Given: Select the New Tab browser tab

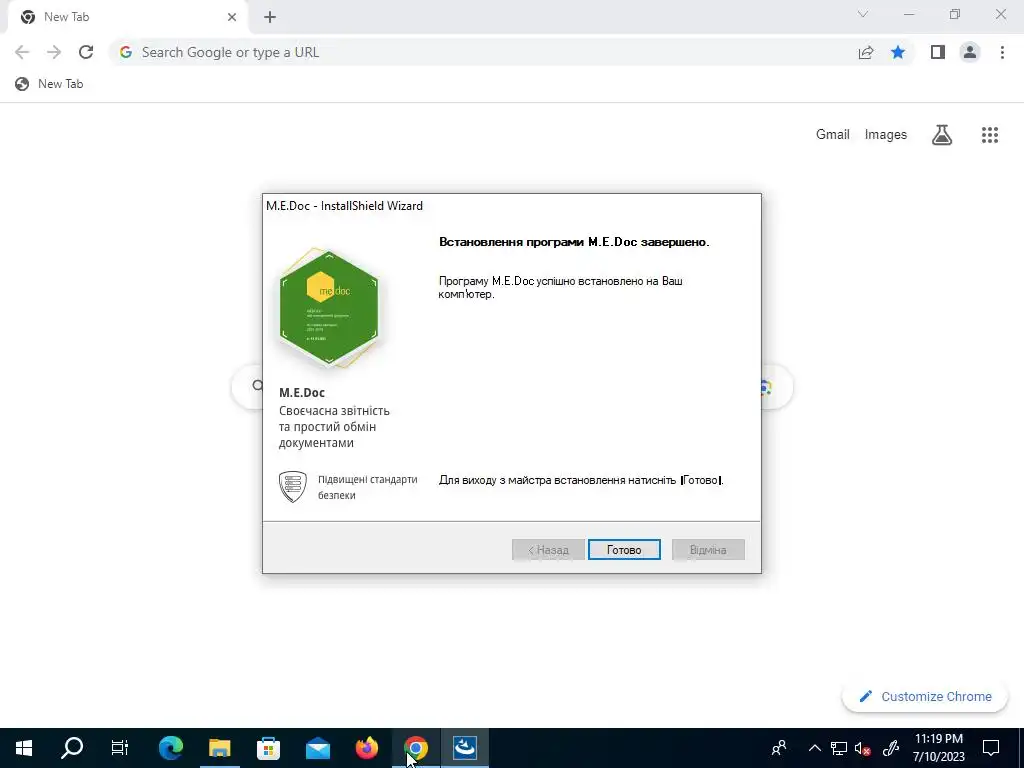Looking at the screenshot, I should pyautogui.click(x=128, y=17).
